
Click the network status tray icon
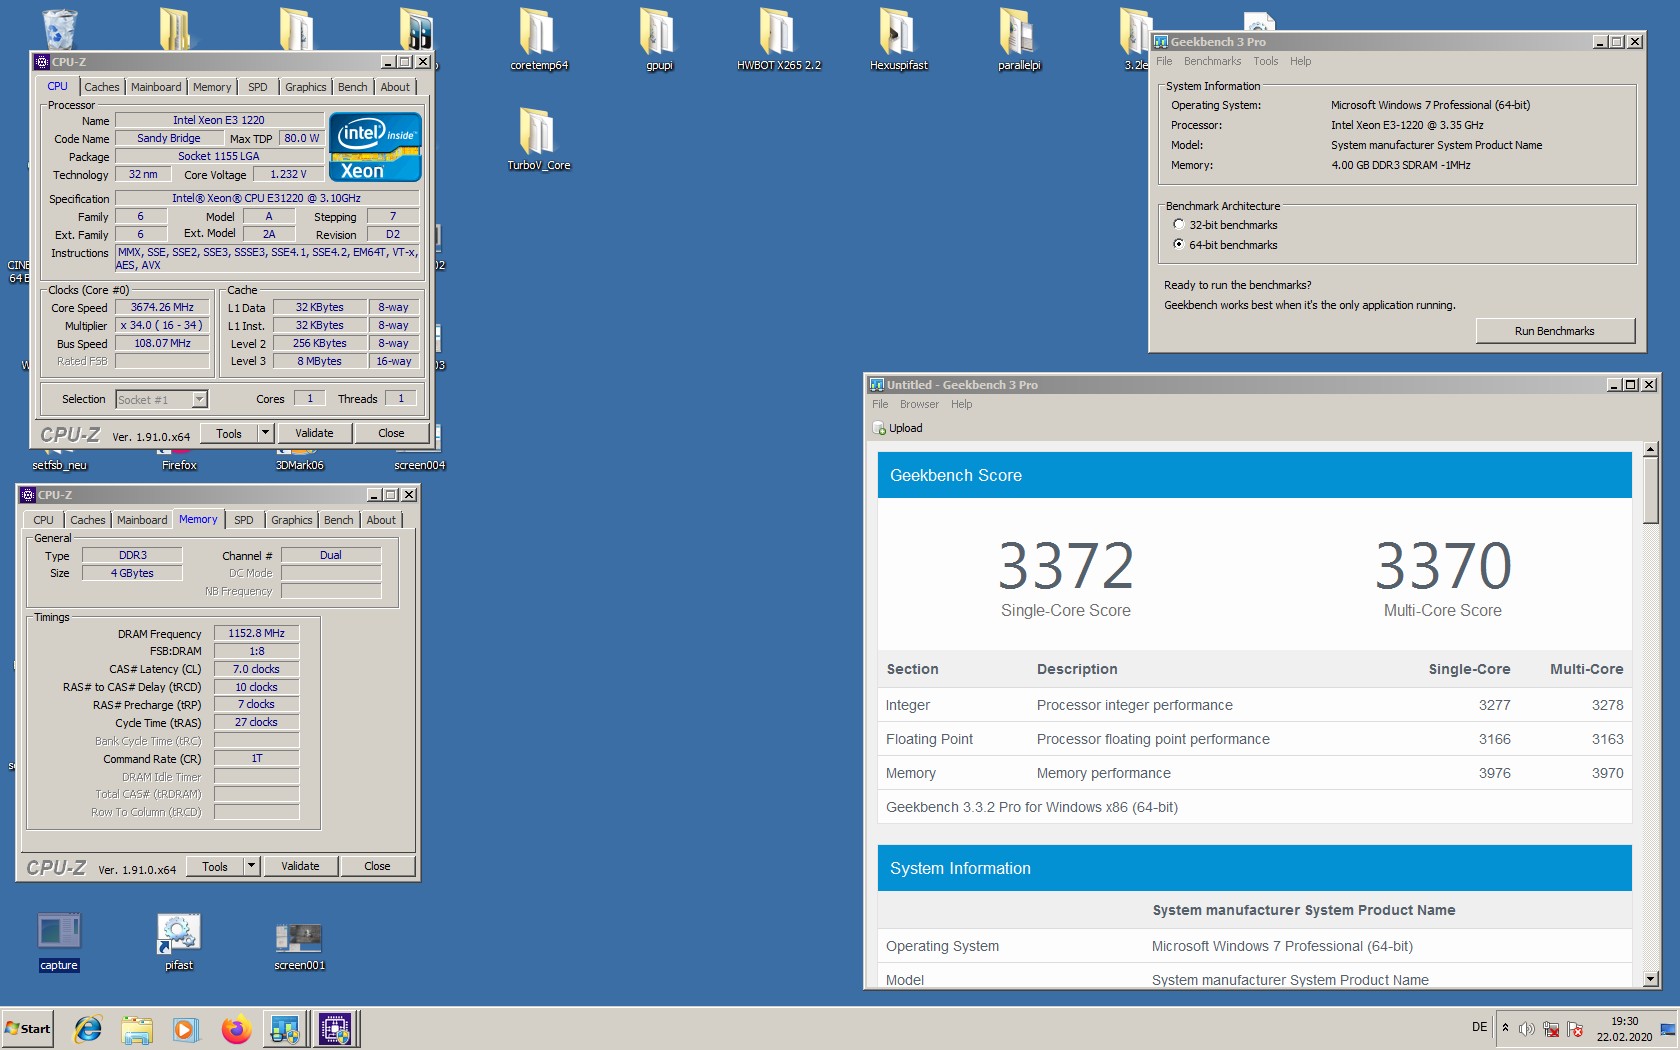tap(1551, 1029)
